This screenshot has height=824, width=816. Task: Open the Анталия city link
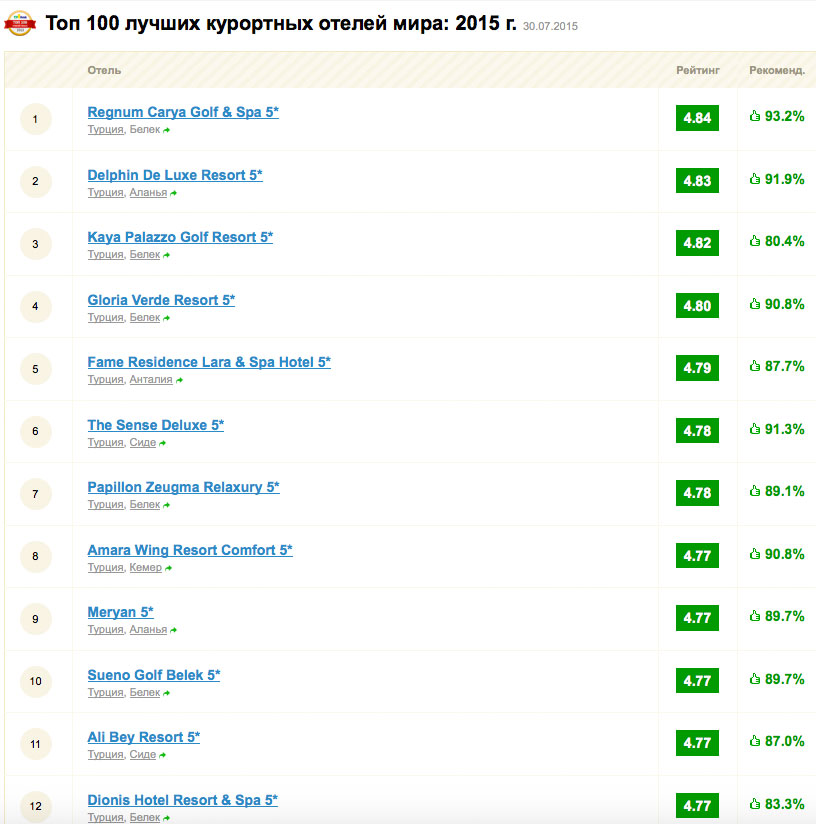pos(151,379)
